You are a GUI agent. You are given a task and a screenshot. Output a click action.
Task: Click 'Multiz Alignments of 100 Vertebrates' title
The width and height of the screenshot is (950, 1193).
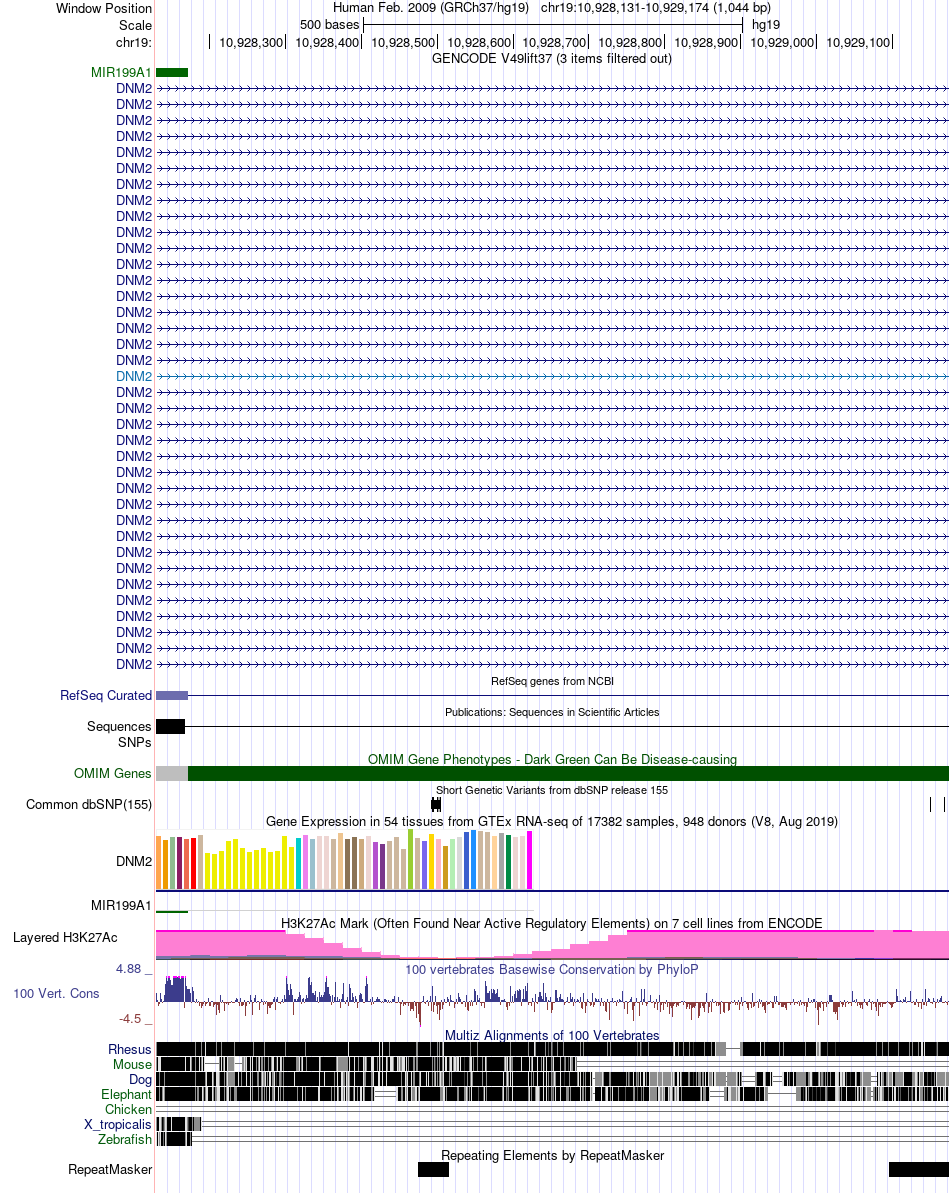pos(552,1036)
